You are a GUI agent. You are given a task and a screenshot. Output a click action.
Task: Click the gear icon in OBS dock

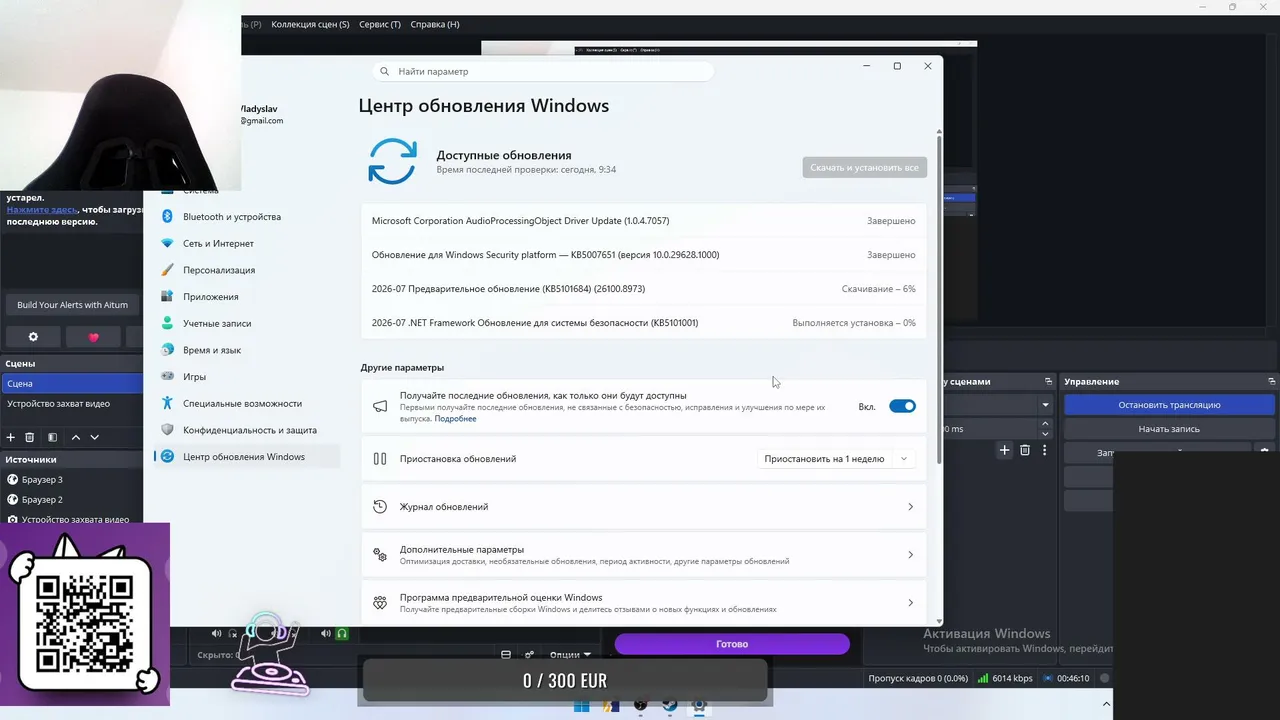[33, 337]
